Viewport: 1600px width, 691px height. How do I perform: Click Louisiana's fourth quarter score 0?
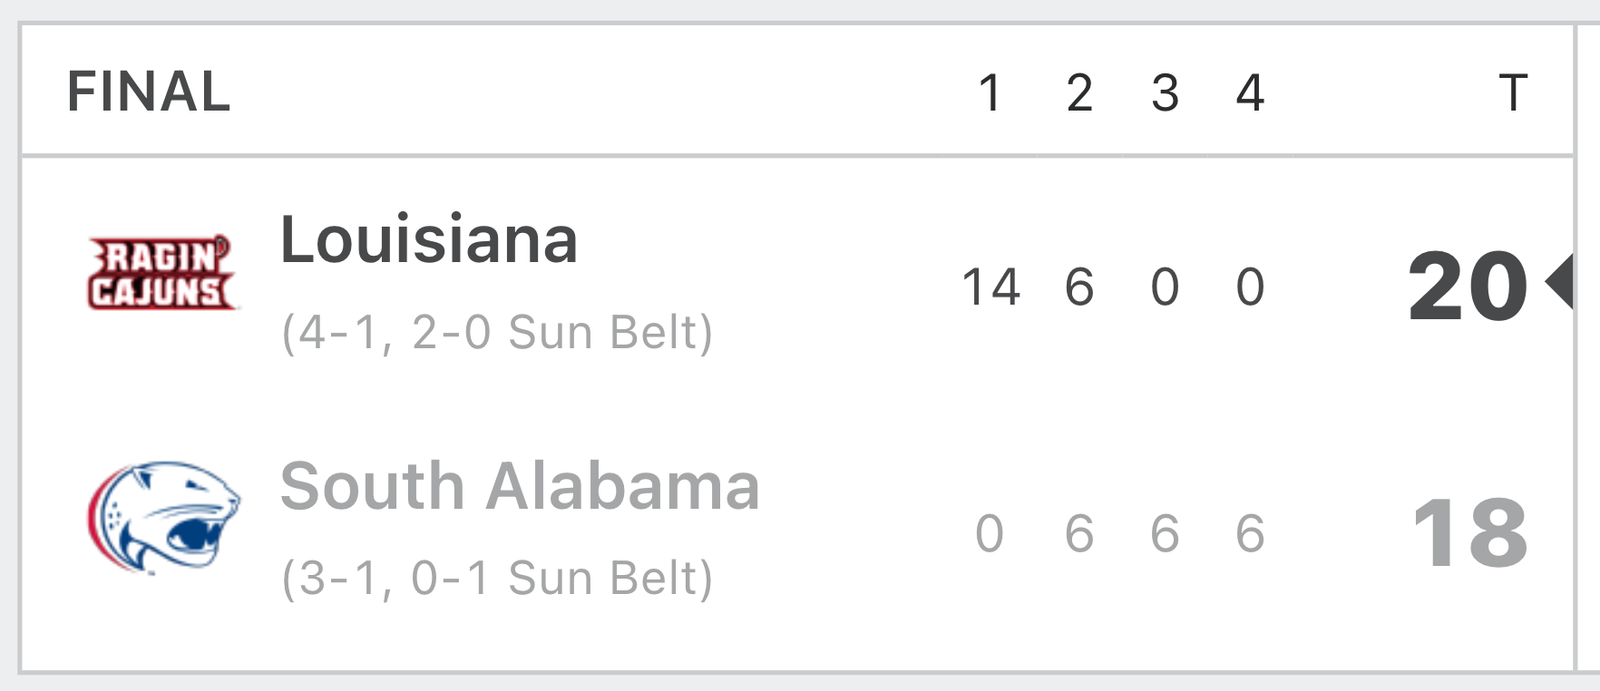[1250, 287]
